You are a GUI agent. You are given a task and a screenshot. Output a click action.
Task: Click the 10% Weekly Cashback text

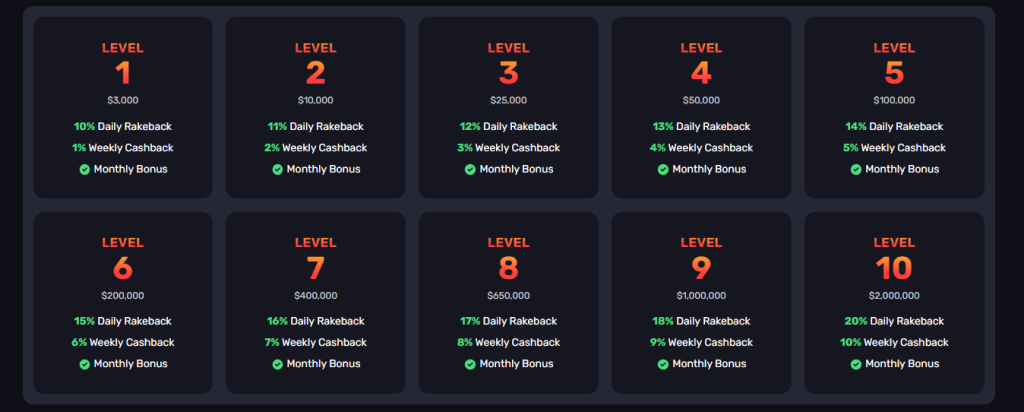894,343
